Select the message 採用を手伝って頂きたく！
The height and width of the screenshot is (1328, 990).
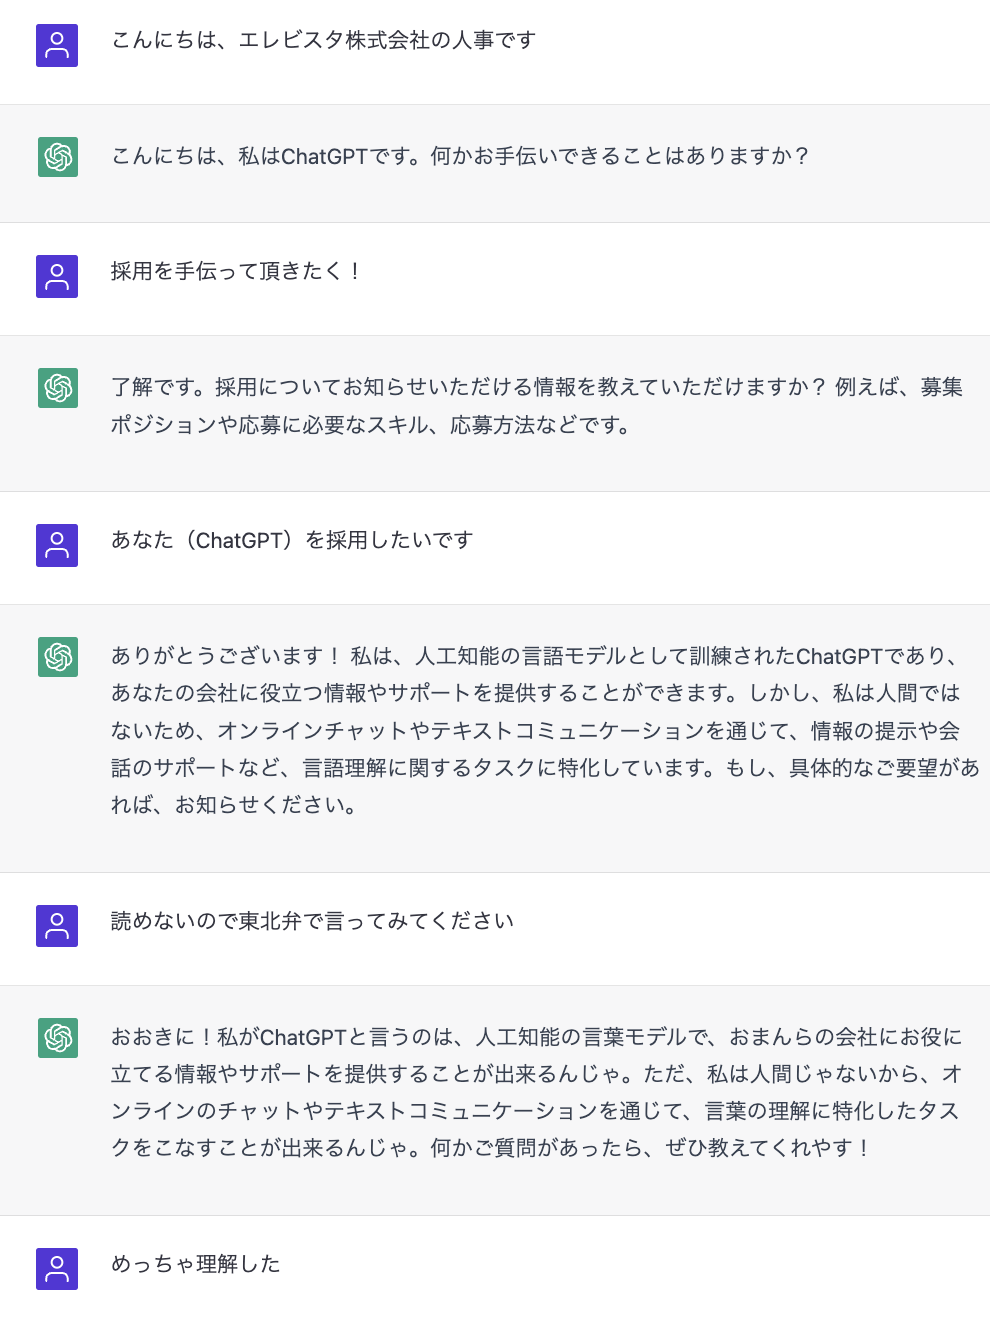pos(236,271)
